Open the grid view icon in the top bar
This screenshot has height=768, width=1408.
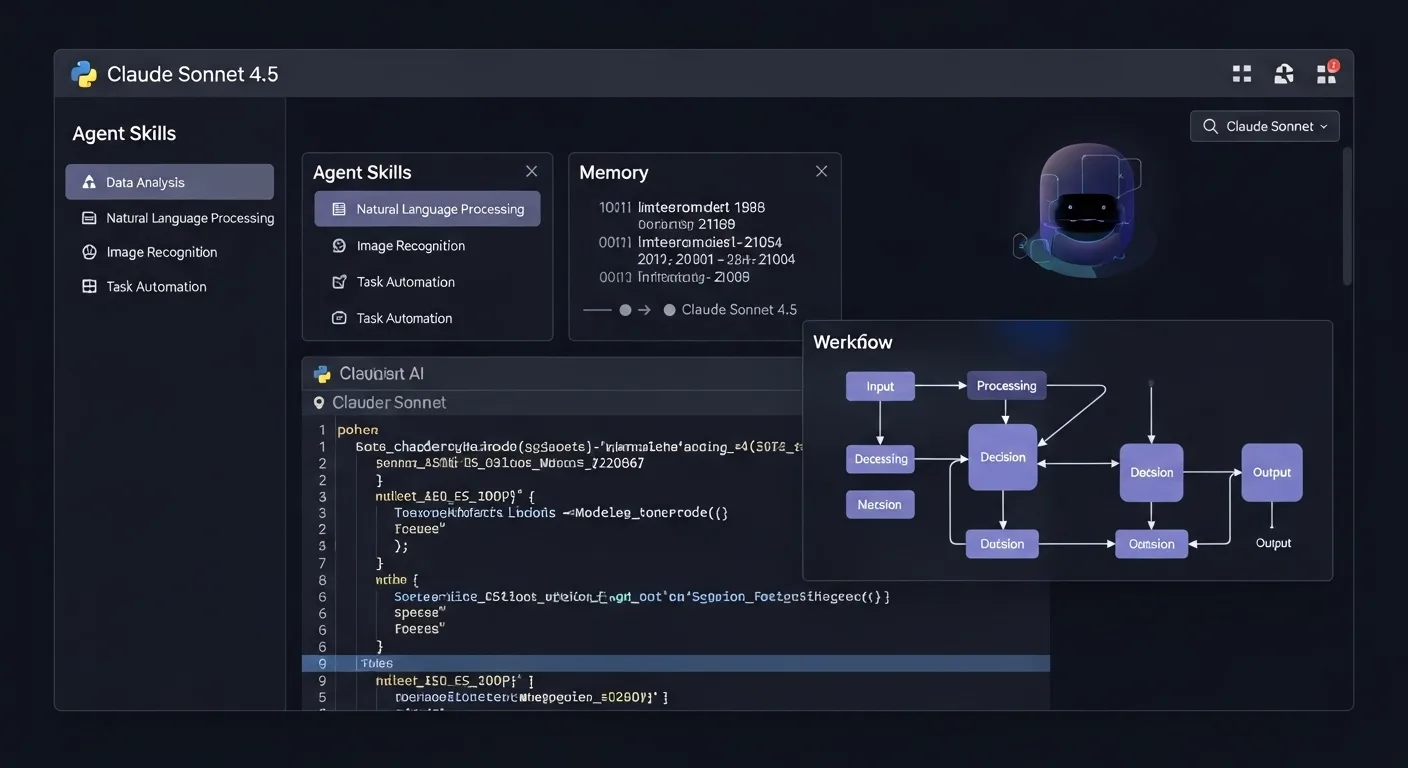pos(1242,73)
